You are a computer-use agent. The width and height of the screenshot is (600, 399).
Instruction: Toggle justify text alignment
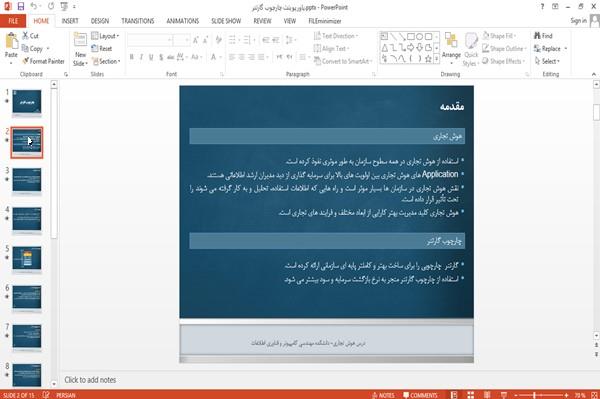tap(261, 57)
